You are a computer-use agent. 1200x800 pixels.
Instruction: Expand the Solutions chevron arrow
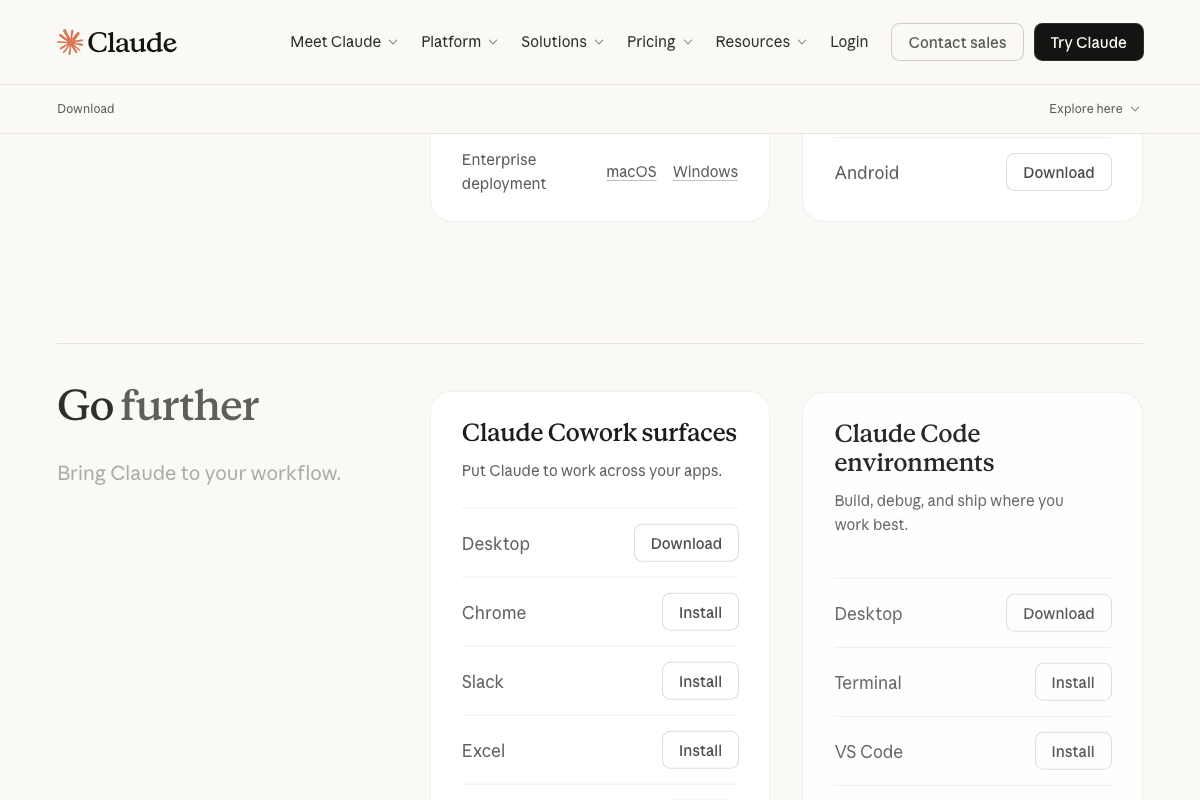tap(599, 42)
